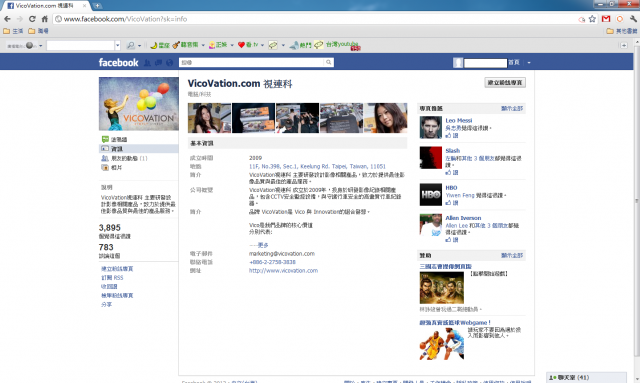This screenshot has width=640, height=383.
Task: Click the browser forward arrow
Action: coord(20,19)
